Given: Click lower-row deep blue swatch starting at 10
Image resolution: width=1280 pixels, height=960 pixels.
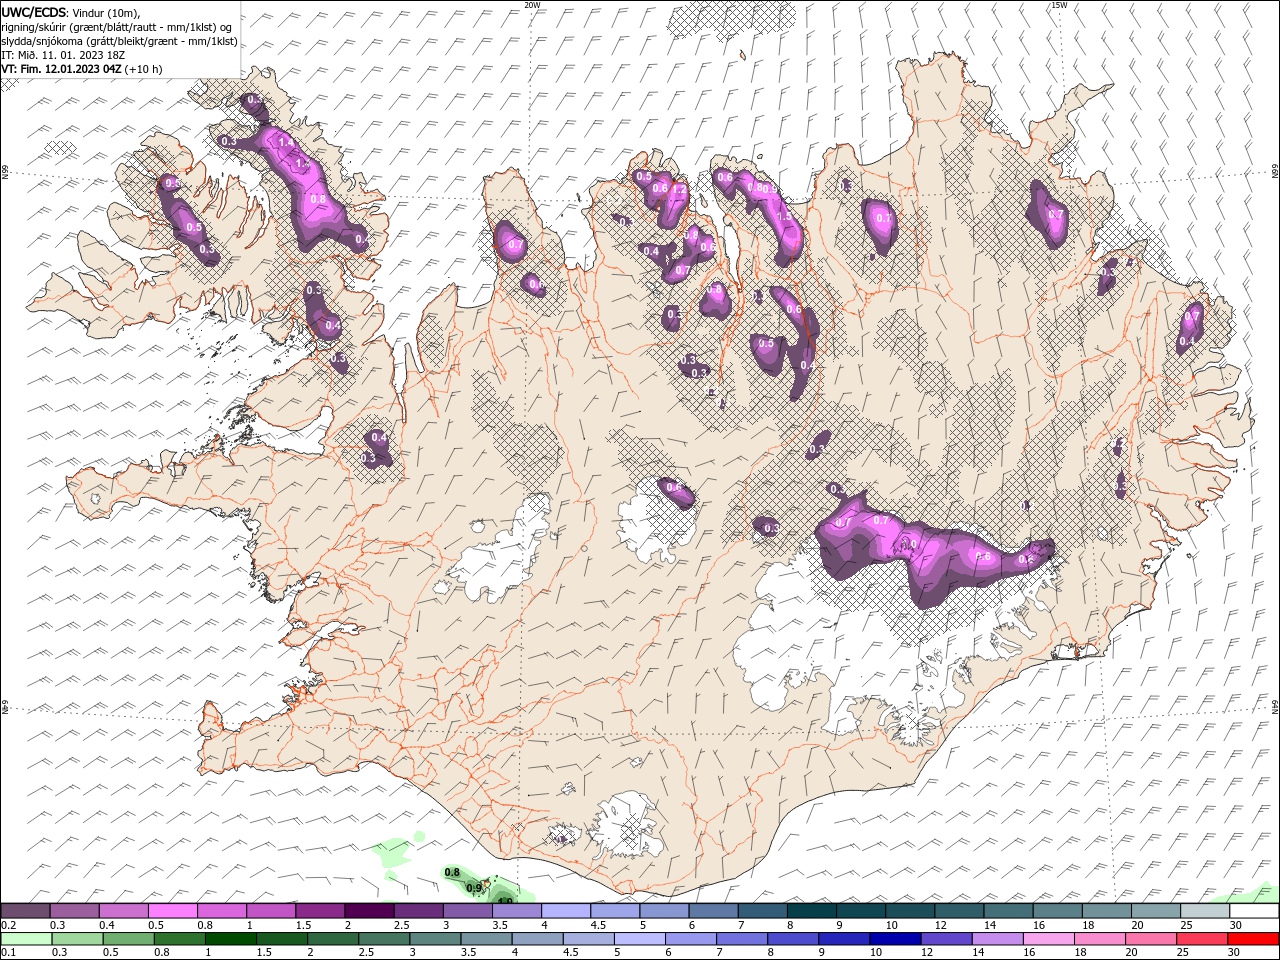Looking at the screenshot, I should coord(895,939).
